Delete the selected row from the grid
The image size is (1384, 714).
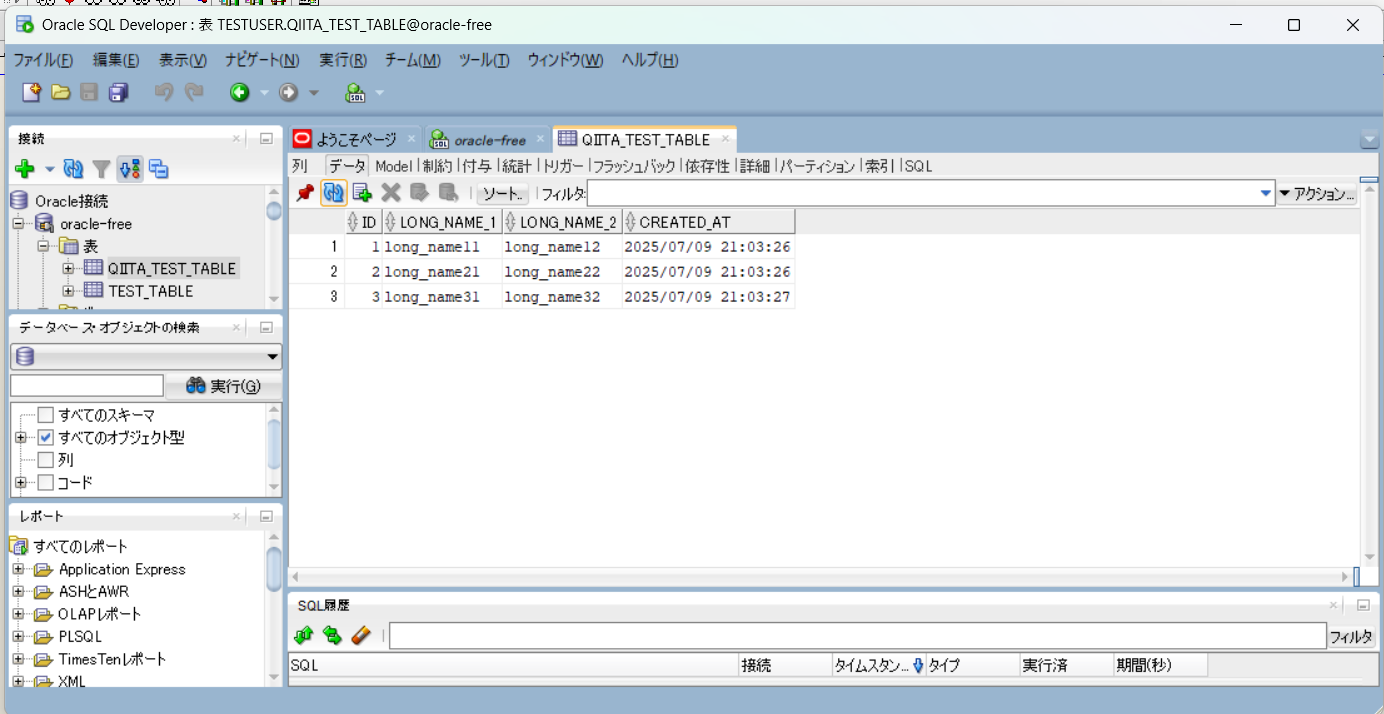[x=392, y=193]
